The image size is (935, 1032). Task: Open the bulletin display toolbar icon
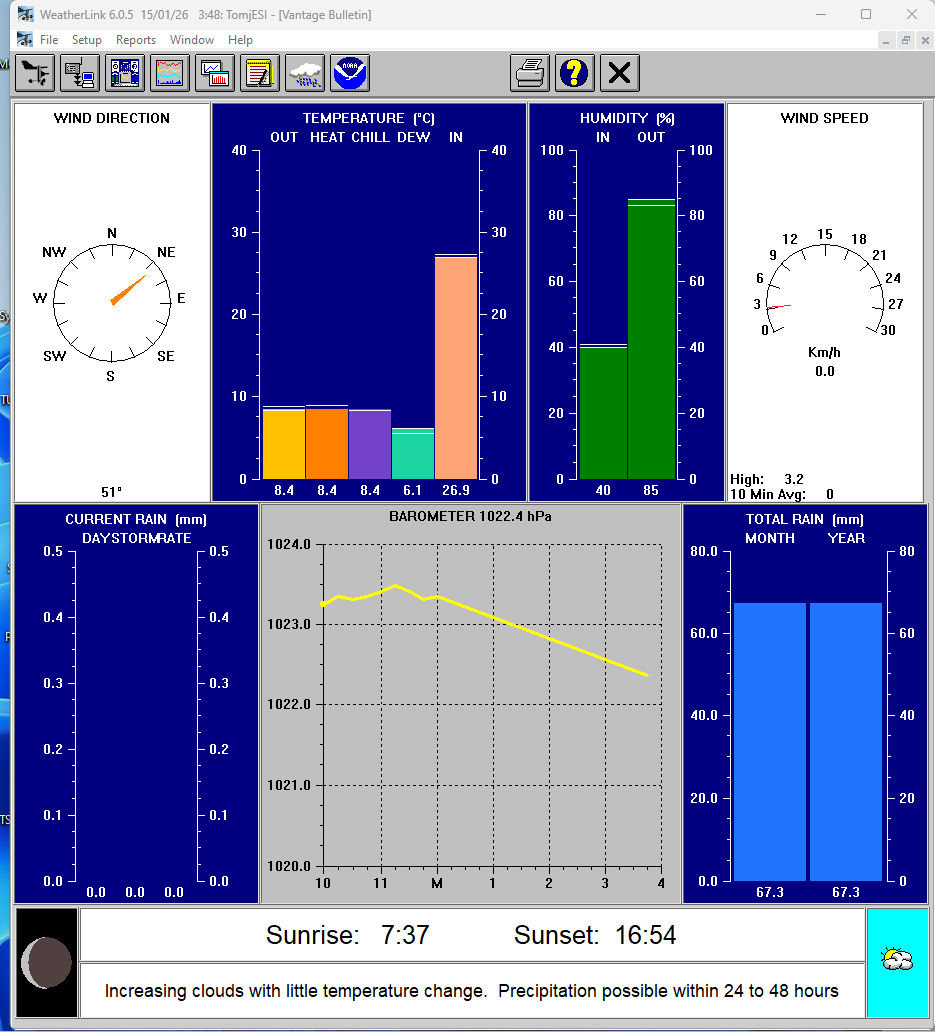[x=125, y=73]
